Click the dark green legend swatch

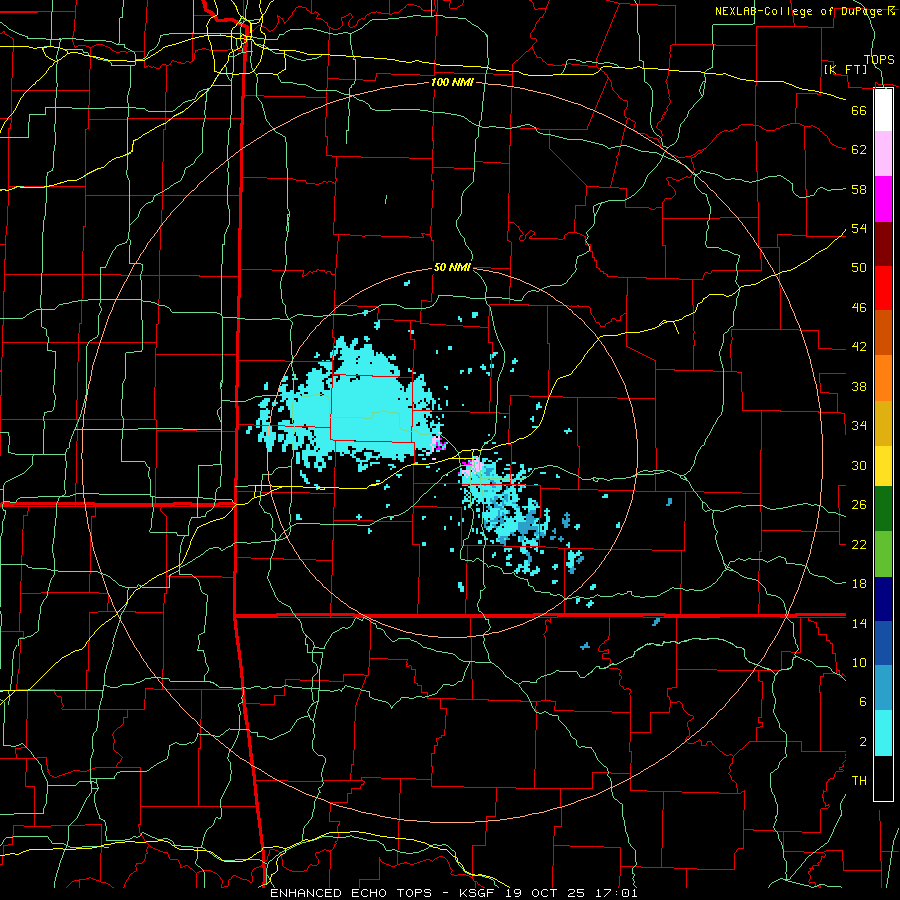[883, 509]
